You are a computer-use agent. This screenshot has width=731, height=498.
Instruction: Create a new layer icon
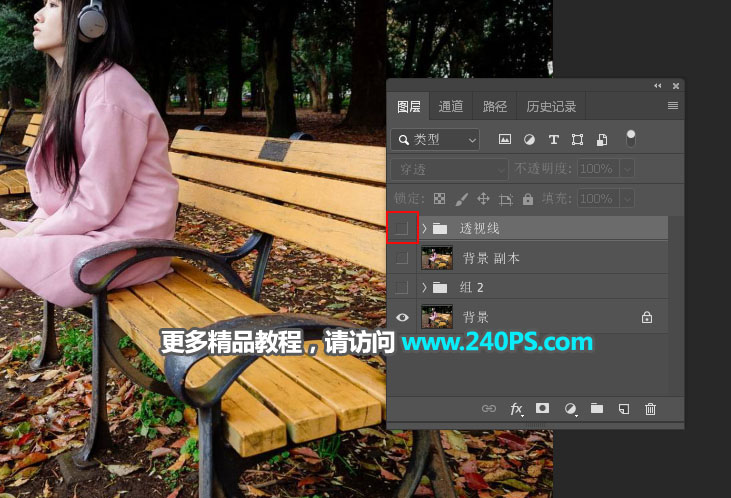click(624, 409)
